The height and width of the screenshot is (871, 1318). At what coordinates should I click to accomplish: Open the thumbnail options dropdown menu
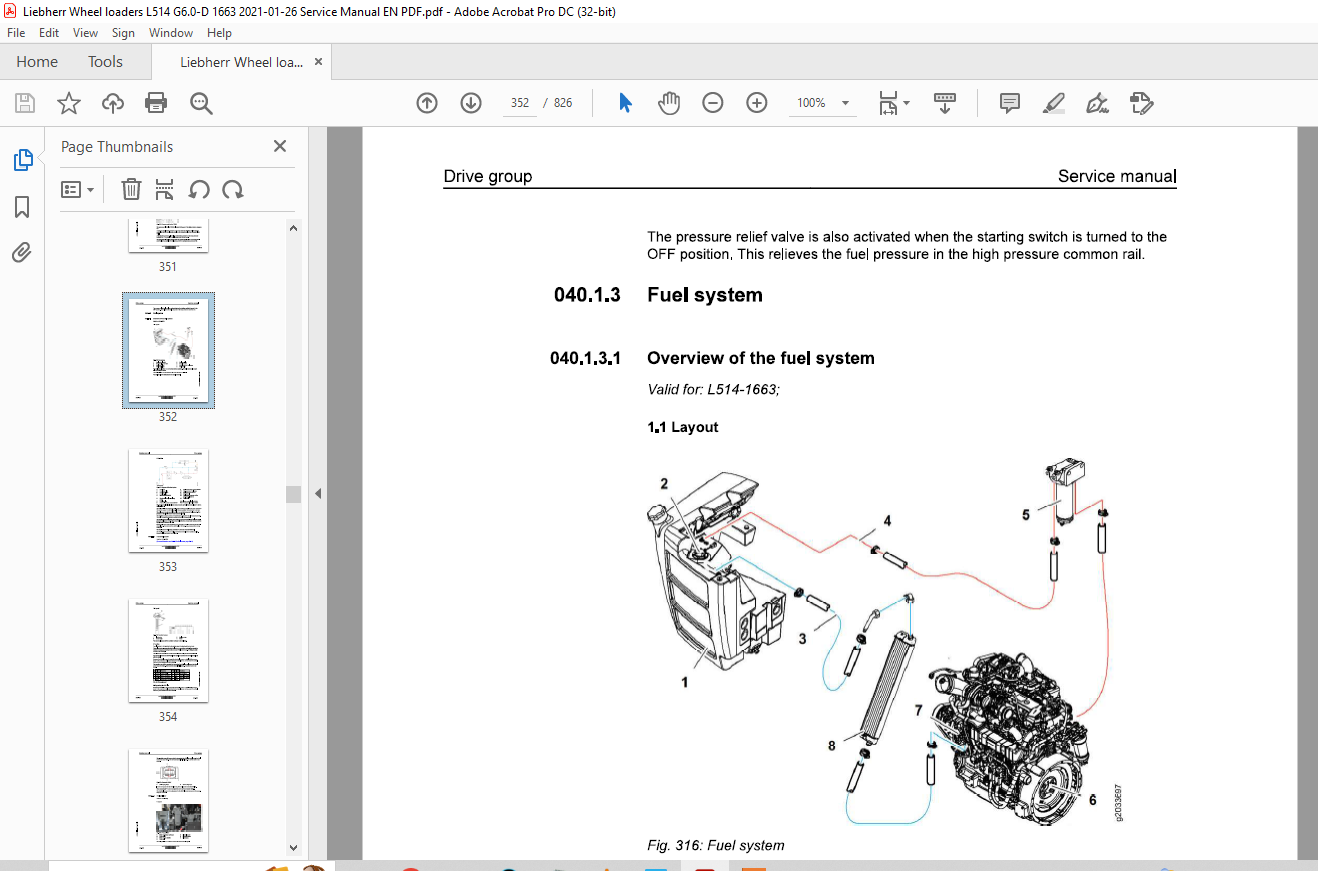click(77, 189)
